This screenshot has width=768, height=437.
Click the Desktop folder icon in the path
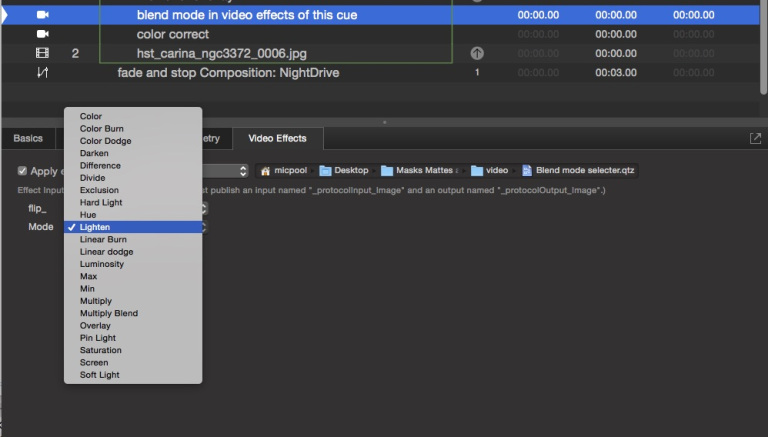coord(326,171)
